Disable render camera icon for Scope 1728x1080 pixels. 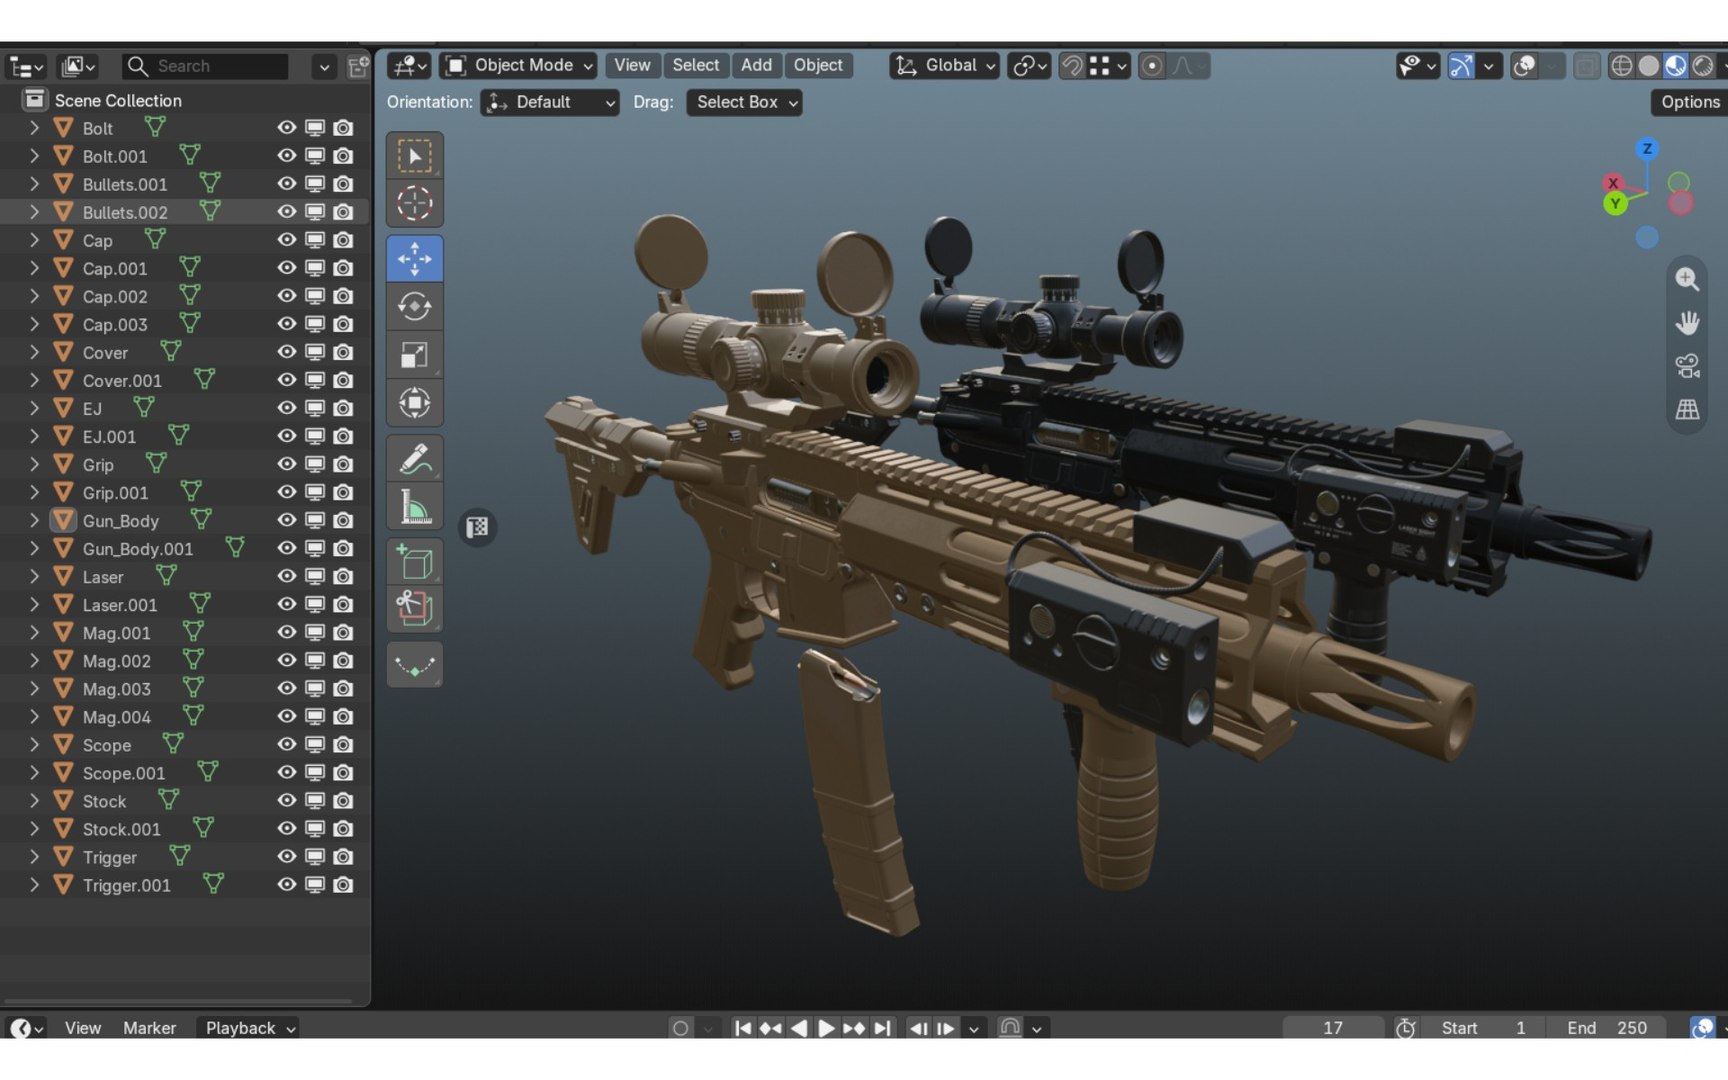[x=343, y=745]
